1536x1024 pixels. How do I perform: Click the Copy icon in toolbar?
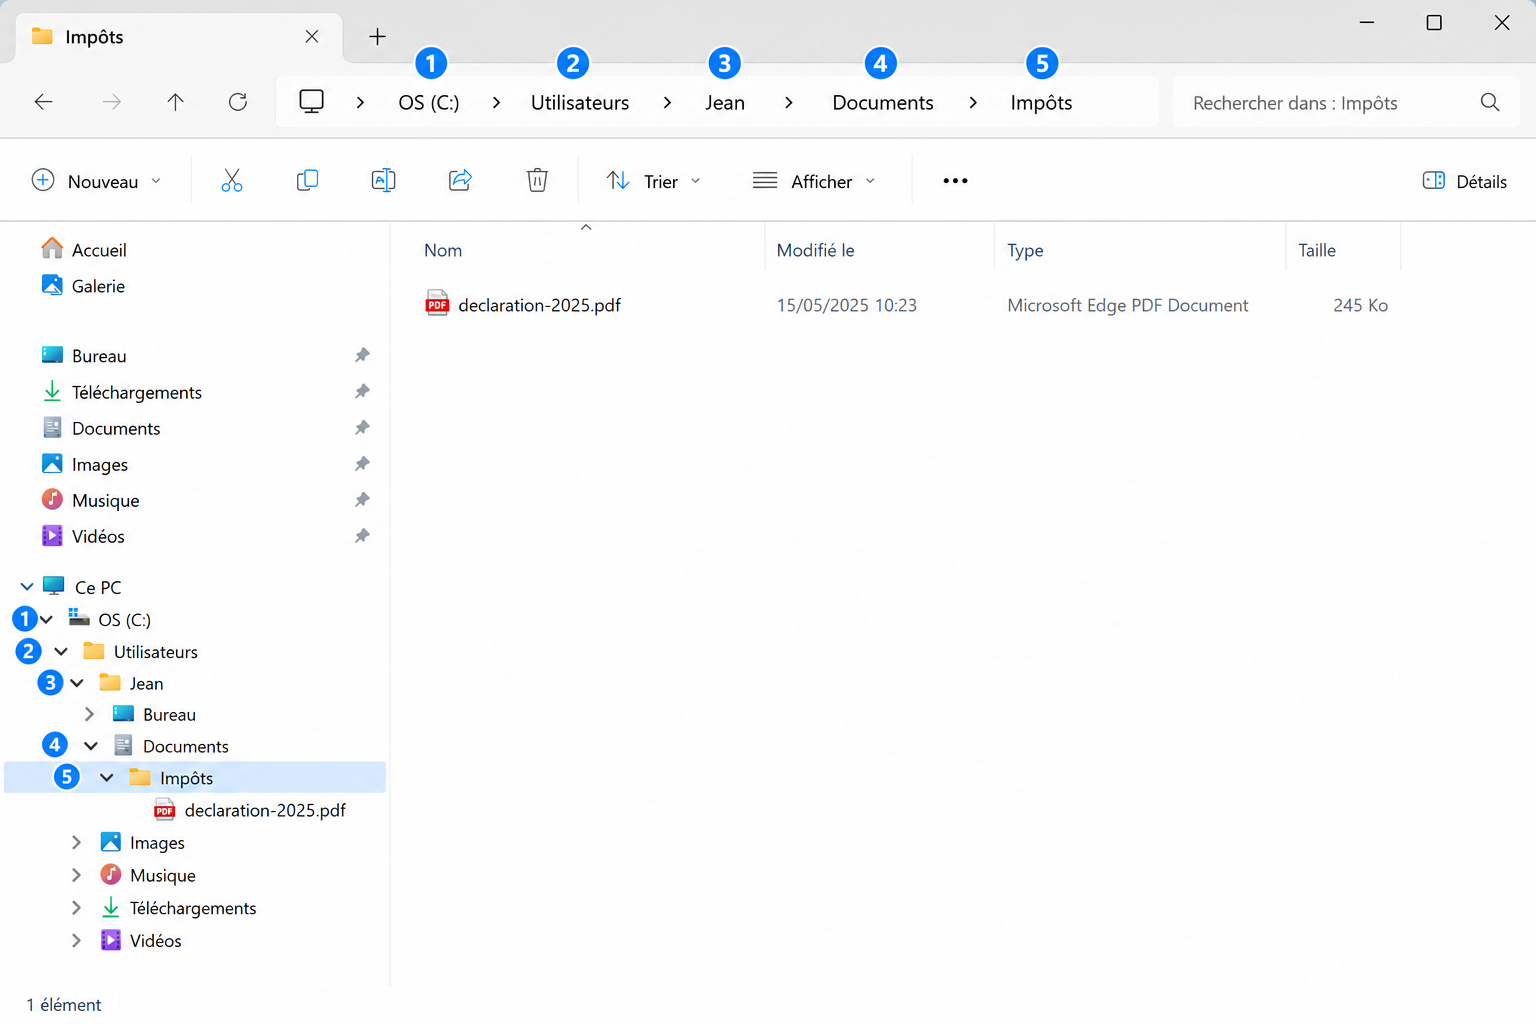pos(307,181)
